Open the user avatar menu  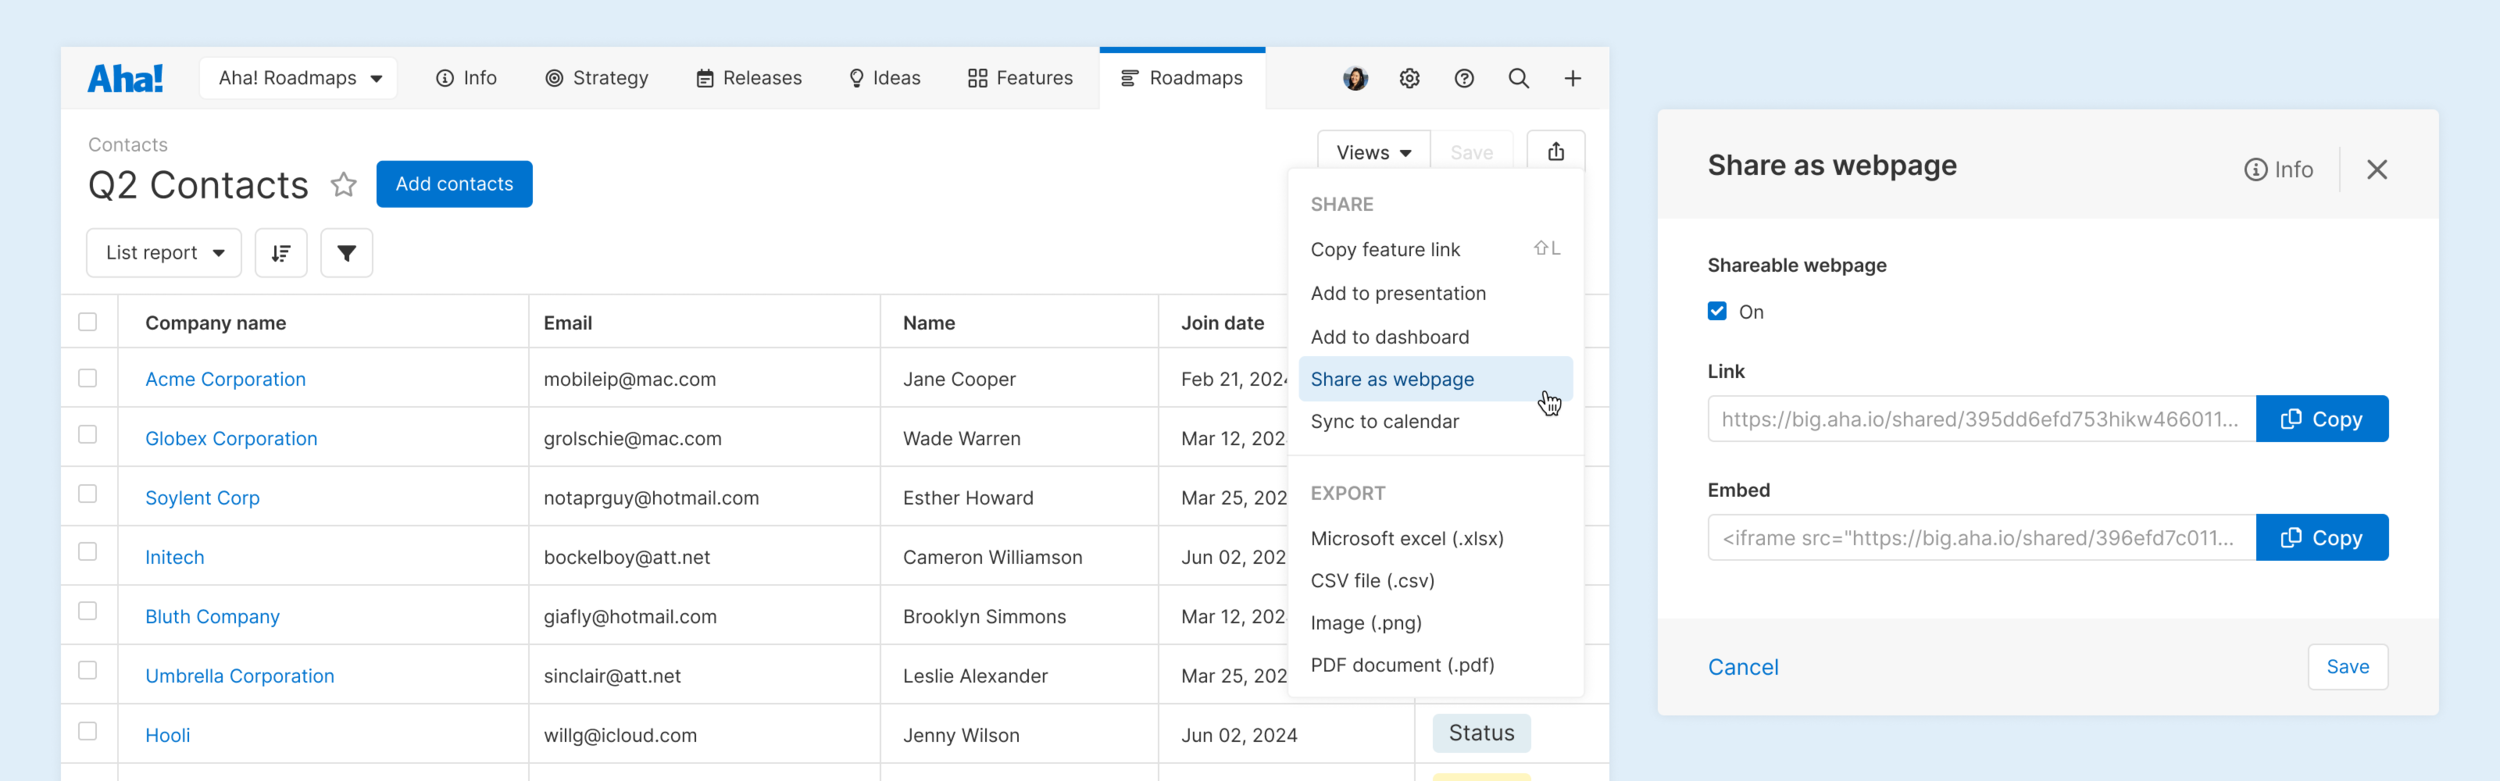1355,78
